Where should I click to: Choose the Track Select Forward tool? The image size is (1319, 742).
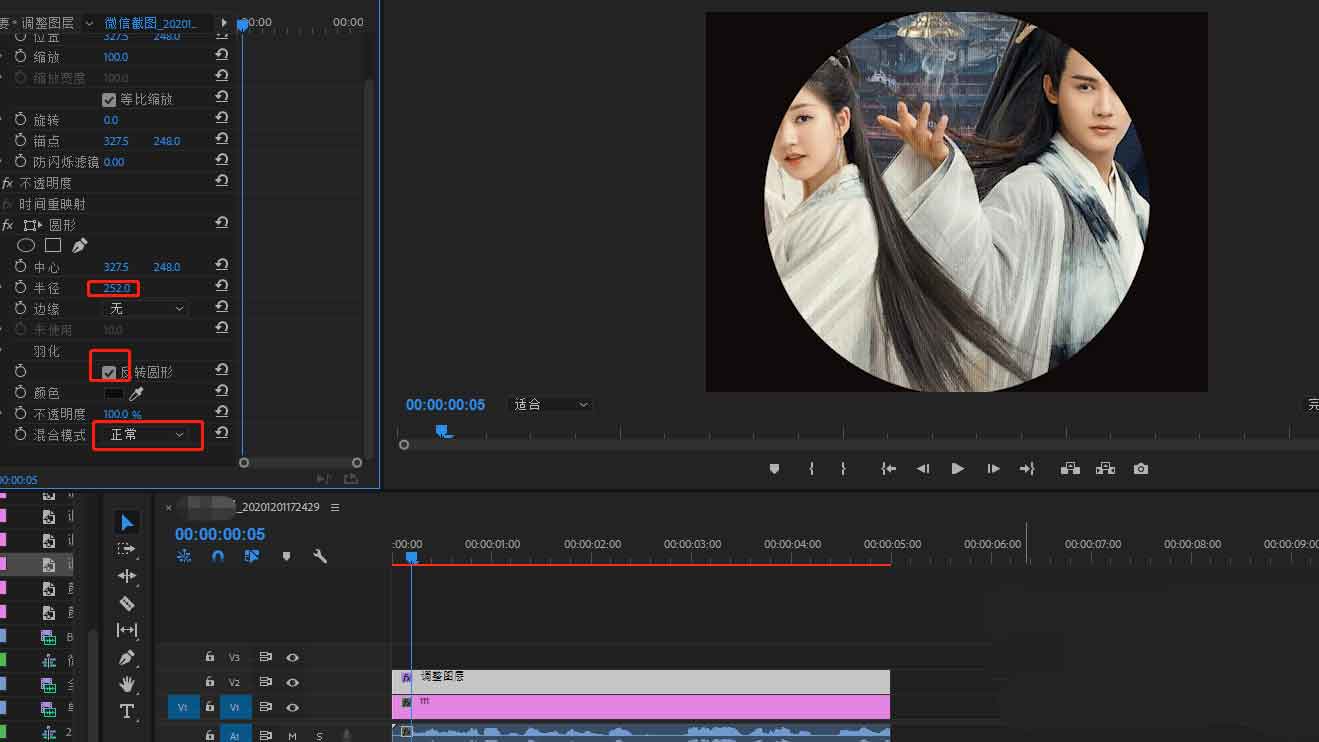coord(127,549)
